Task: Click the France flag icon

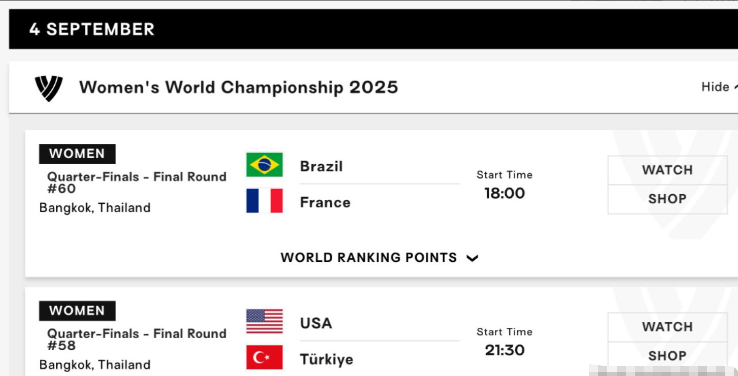Action: click(265, 201)
